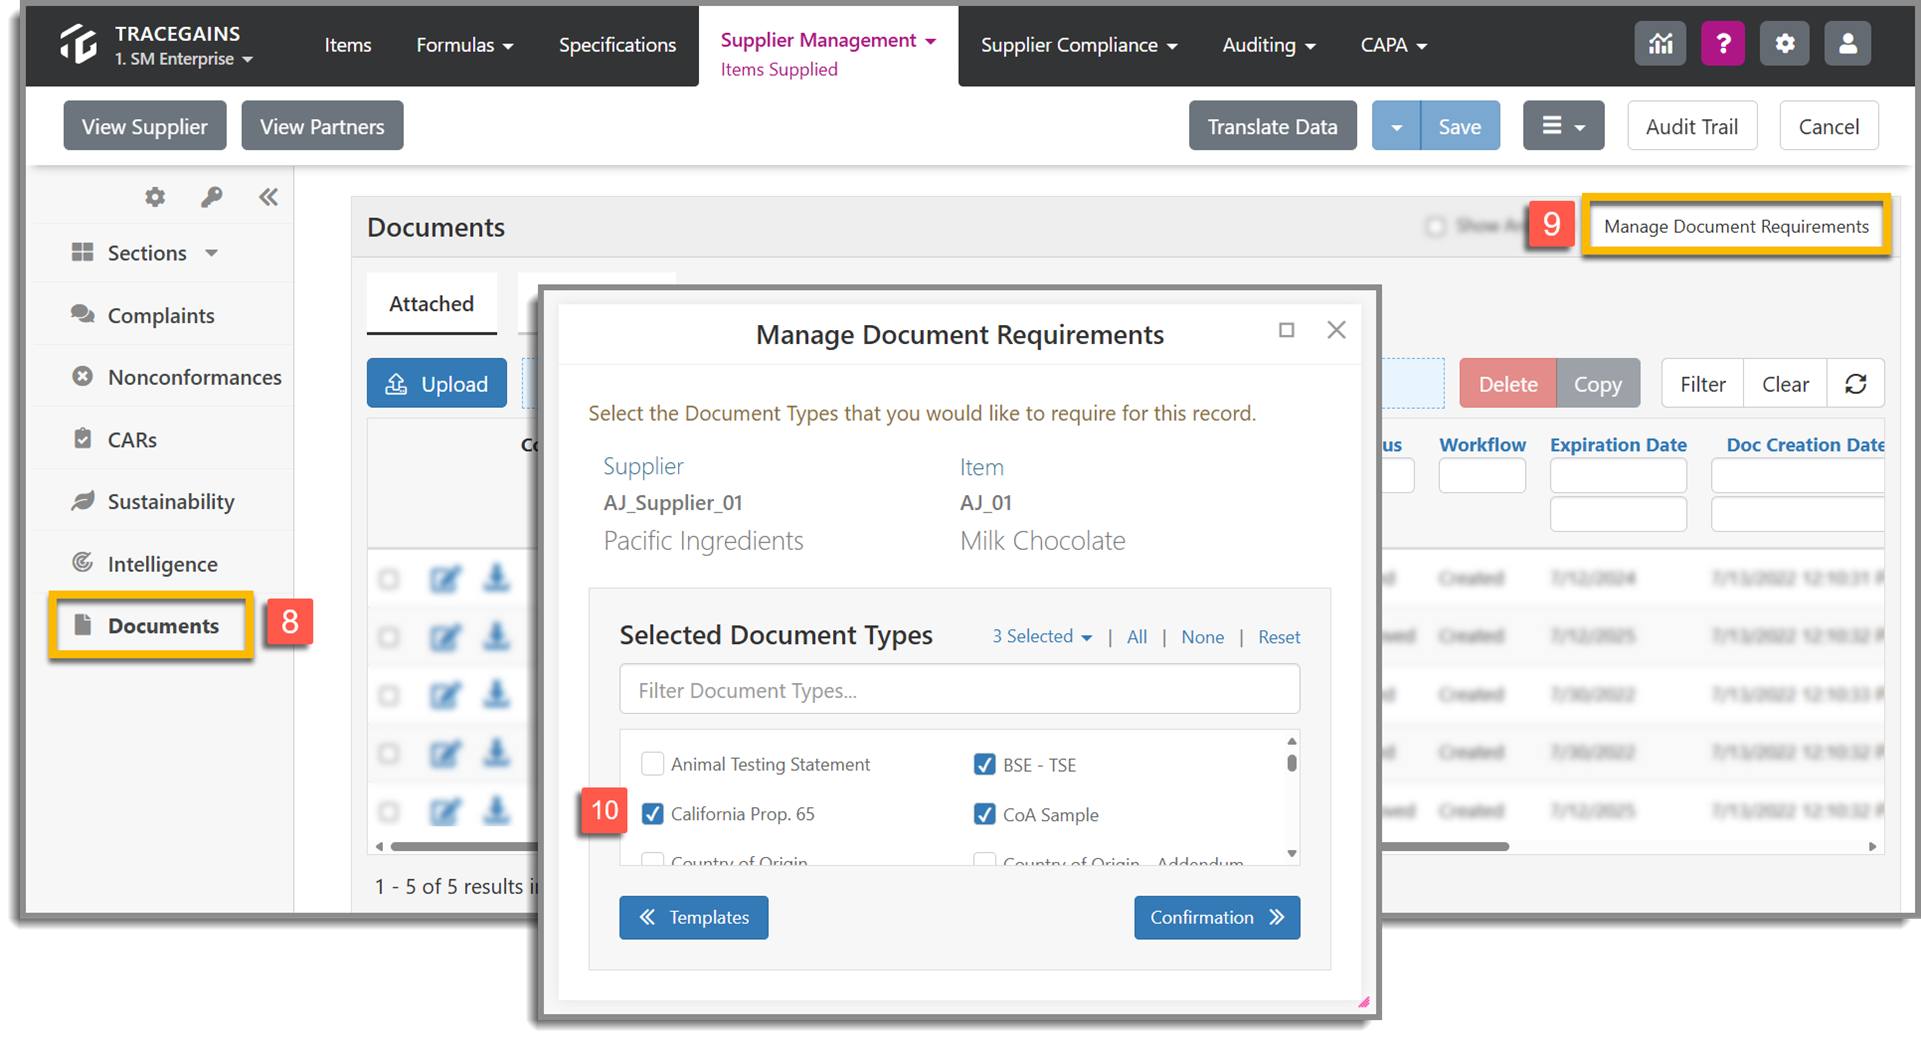Check the Animal Testing Statement checkbox
Viewport: 1921px width, 1040px height.
[x=652, y=764]
